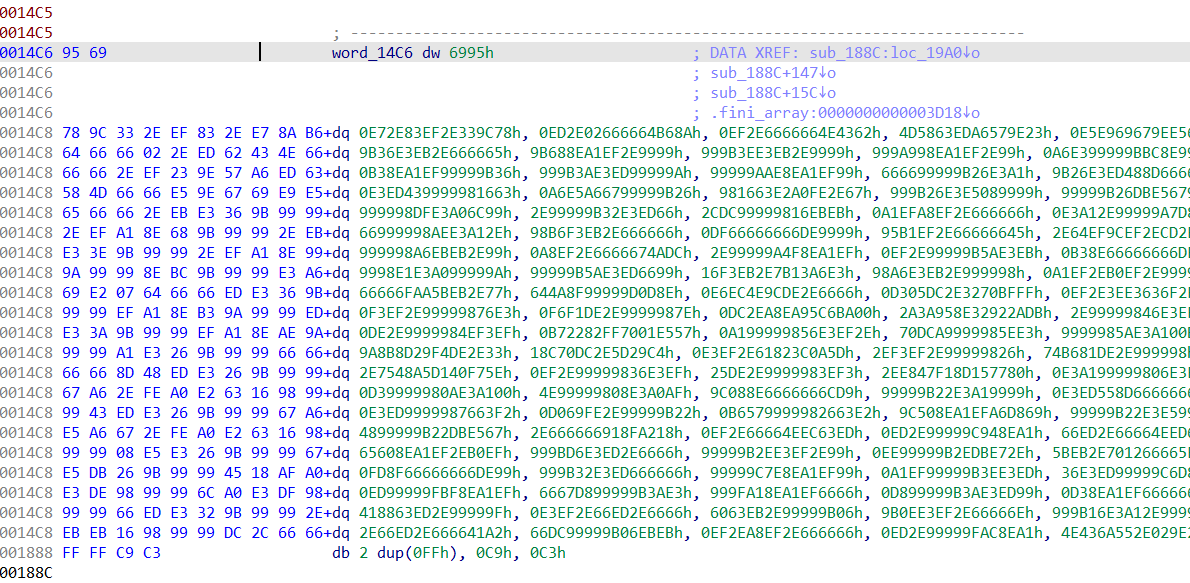Jump to the sub_188C+15C cross-reference

click(773, 93)
